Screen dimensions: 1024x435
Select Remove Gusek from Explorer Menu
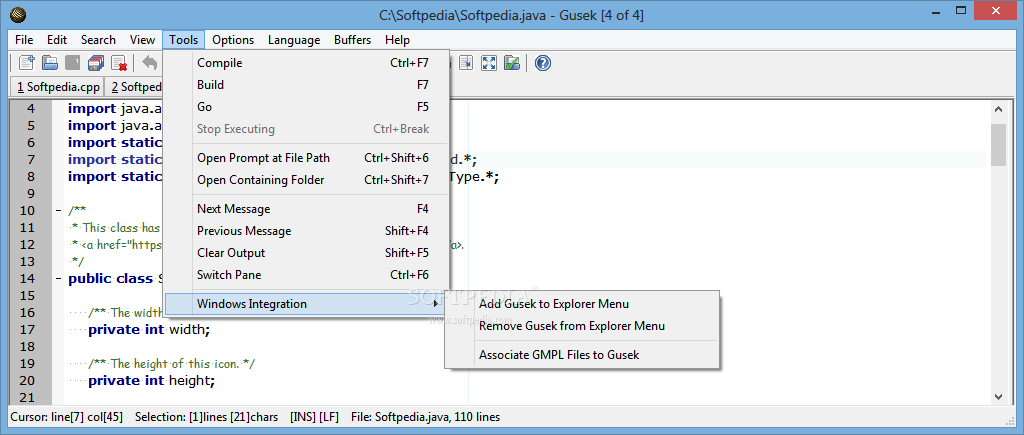582,326
